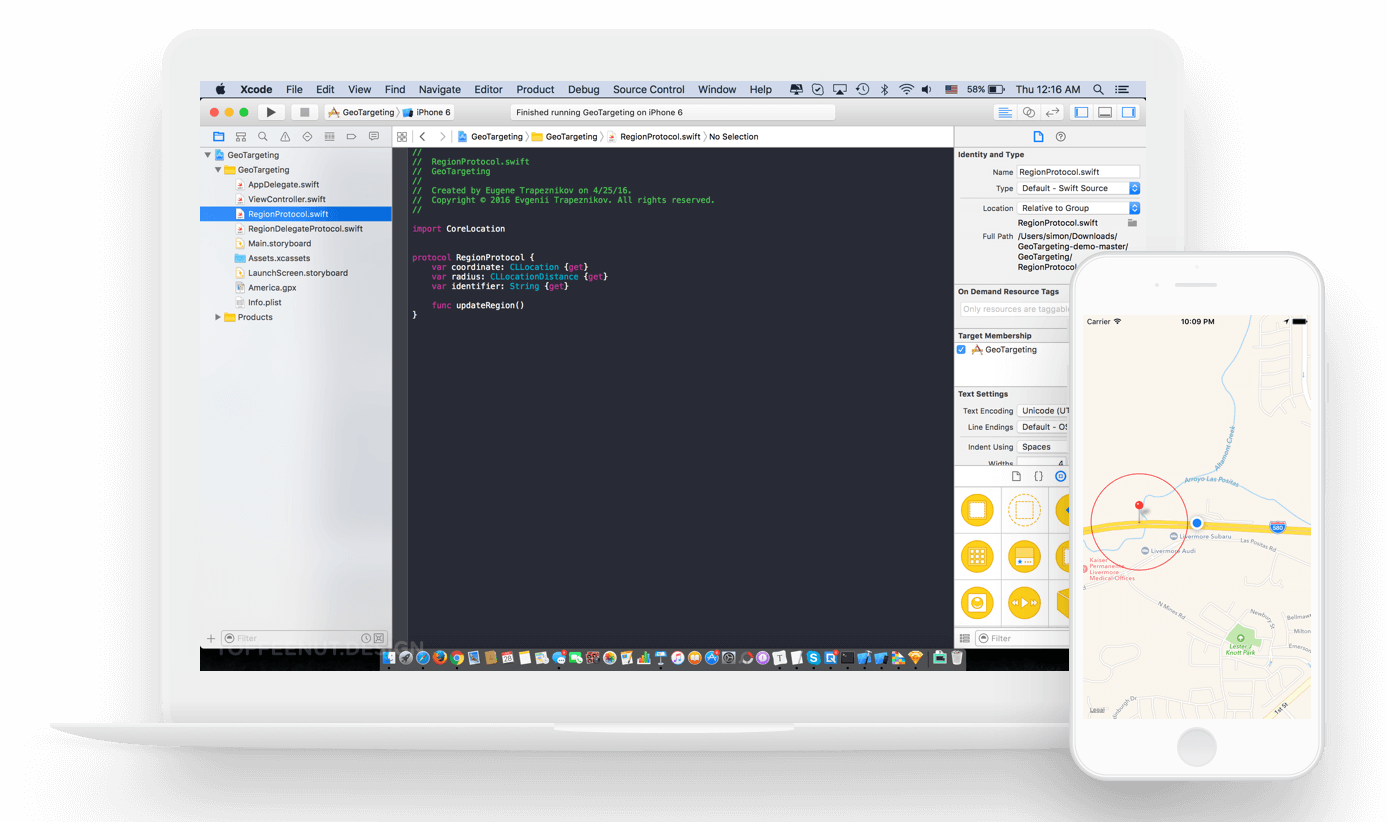This screenshot has height=822, width=1387.
Task: Open the Quick Help inspector icon
Action: (x=1061, y=137)
